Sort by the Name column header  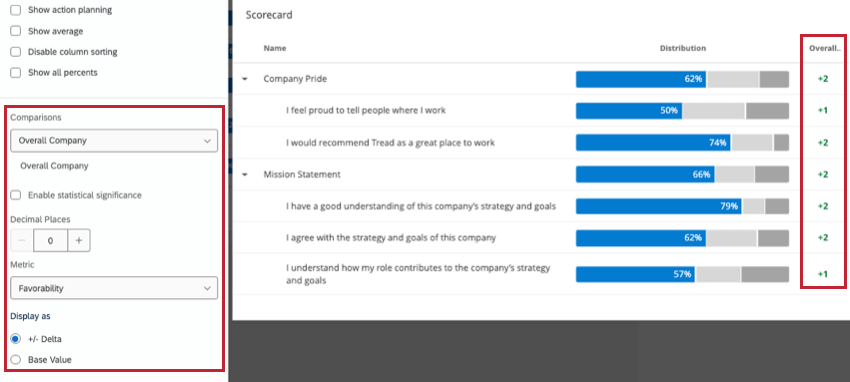pyautogui.click(x=275, y=48)
